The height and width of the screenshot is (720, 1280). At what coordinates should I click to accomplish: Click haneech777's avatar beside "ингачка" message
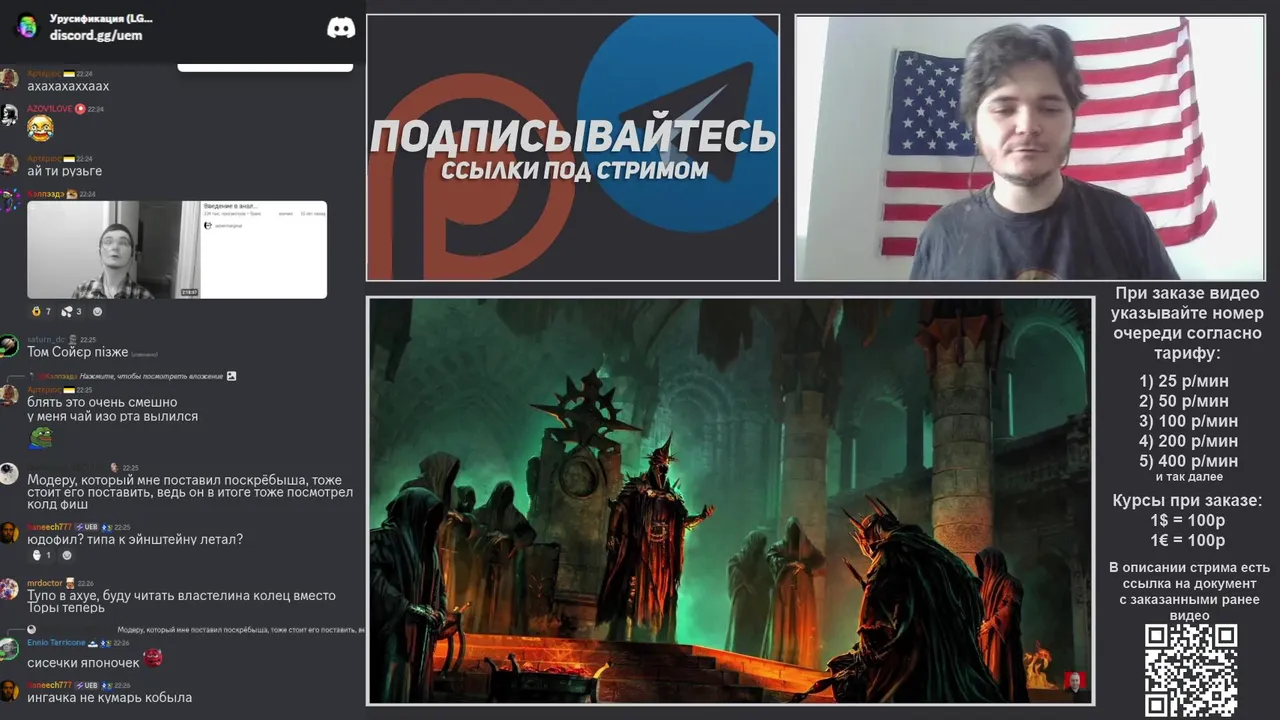click(x=9, y=691)
